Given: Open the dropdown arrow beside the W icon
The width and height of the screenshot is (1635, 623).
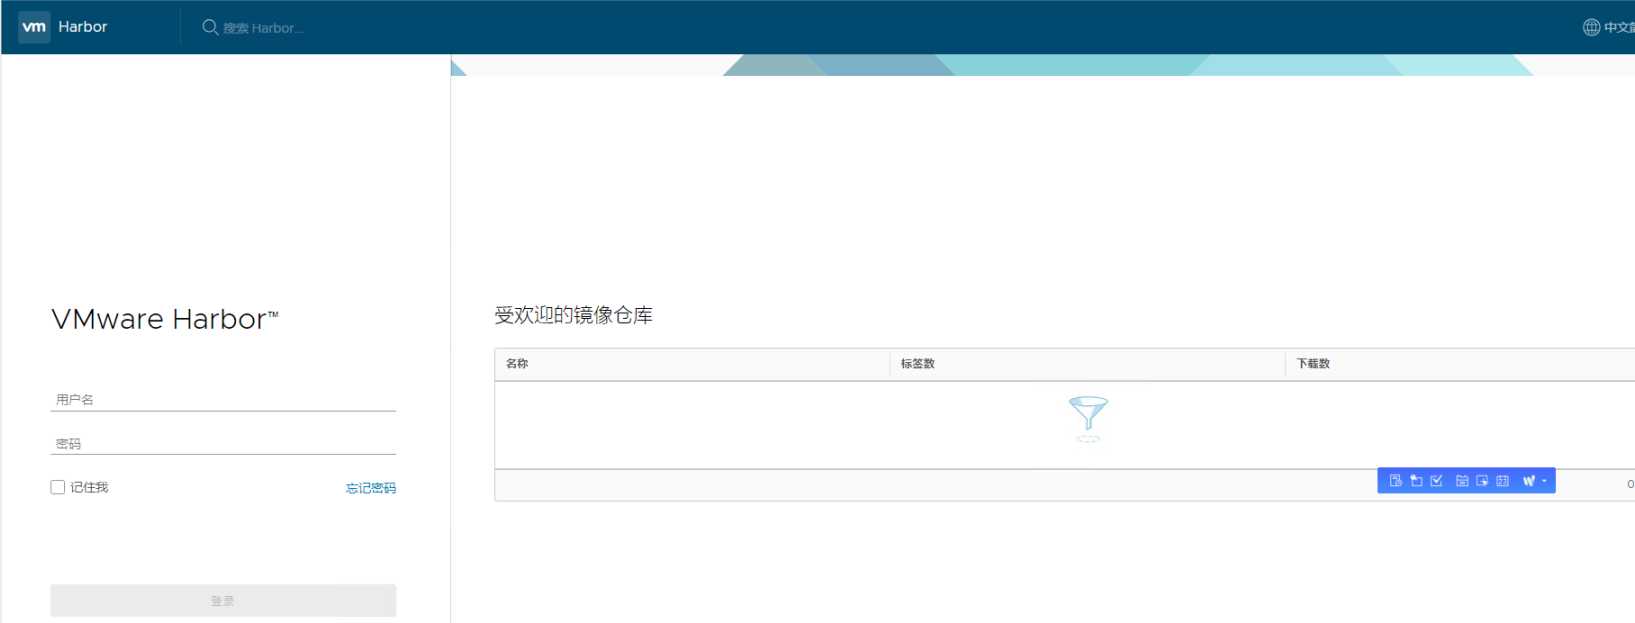Looking at the screenshot, I should point(1544,481).
